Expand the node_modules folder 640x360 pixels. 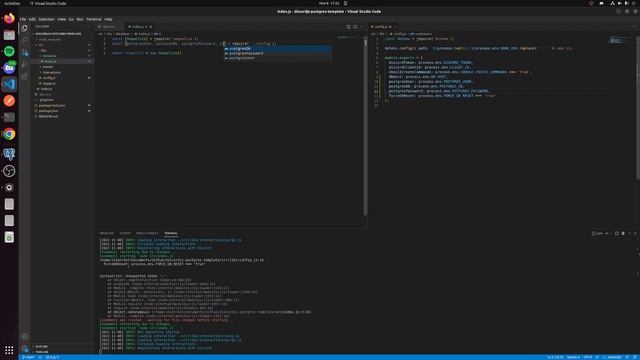pyautogui.click(x=50, y=40)
